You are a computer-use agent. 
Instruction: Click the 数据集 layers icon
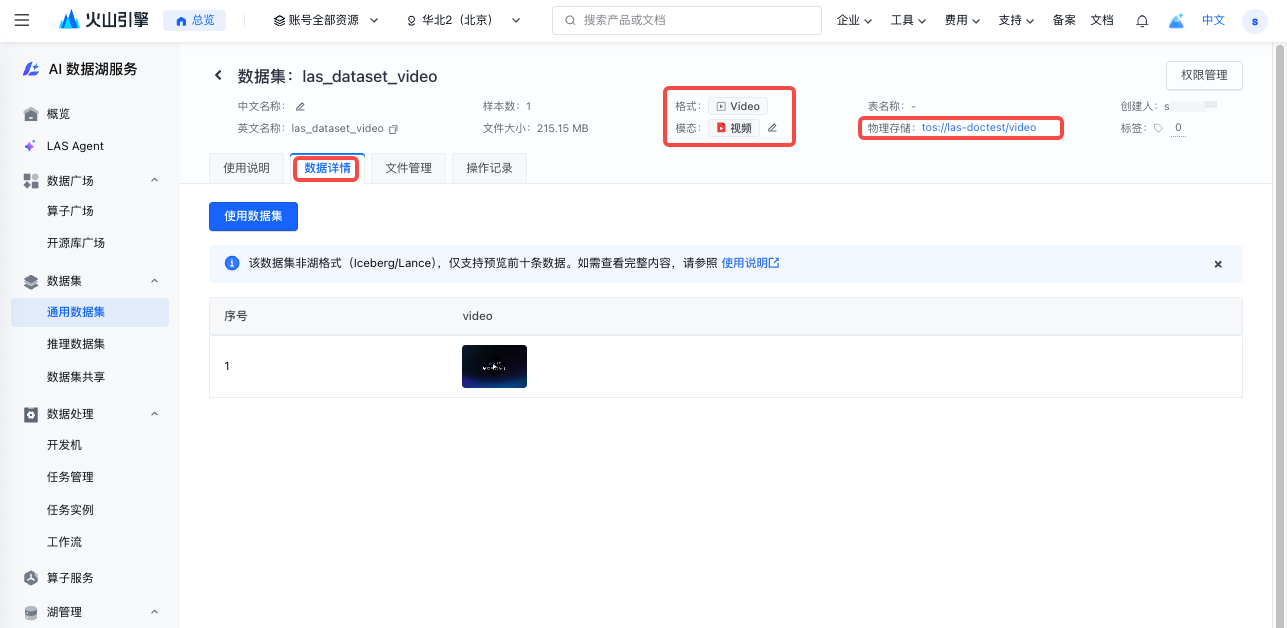coord(31,281)
